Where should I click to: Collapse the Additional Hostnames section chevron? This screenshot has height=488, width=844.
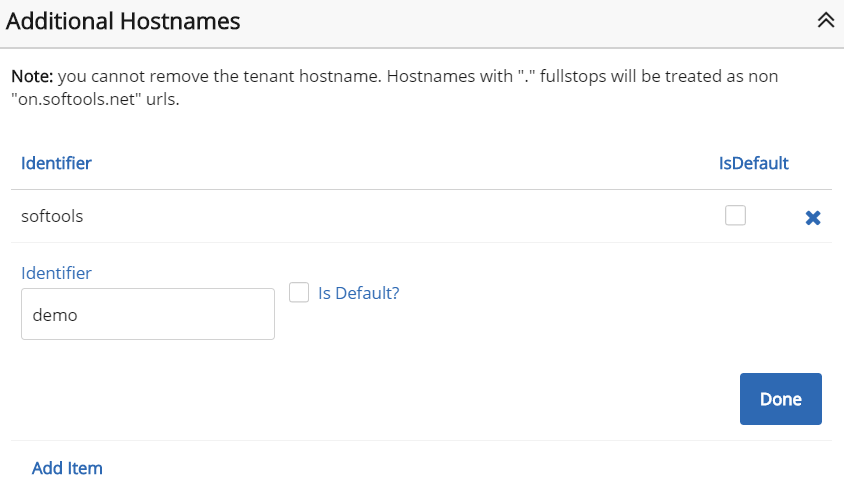[826, 20]
